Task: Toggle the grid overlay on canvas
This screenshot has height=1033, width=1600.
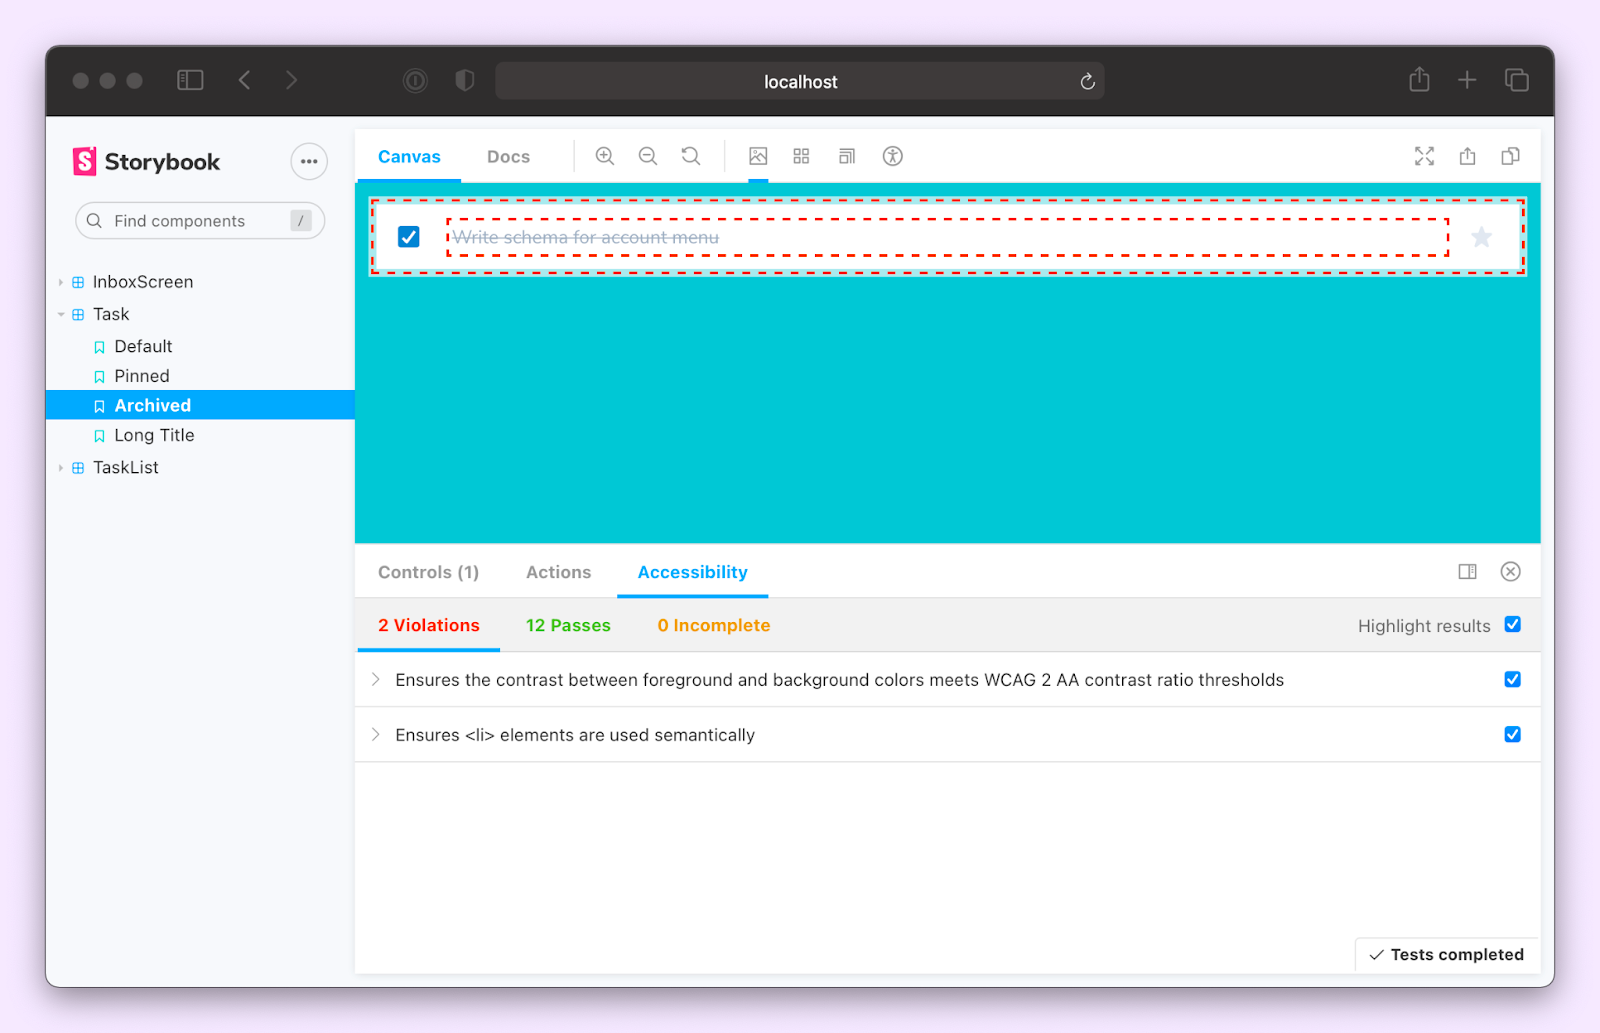Action: (800, 156)
